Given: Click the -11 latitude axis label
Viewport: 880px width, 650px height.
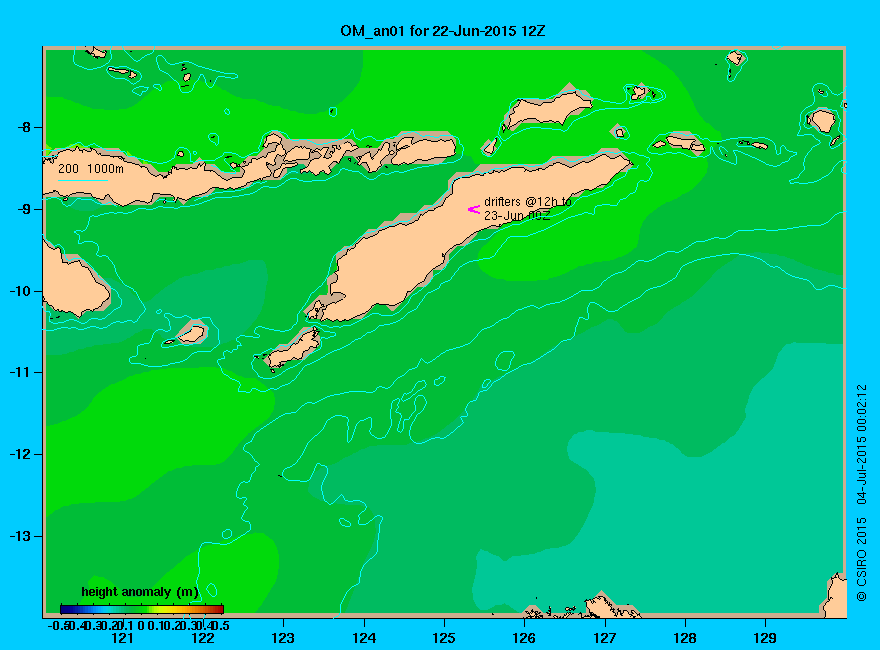Looking at the screenshot, I should tap(20, 372).
